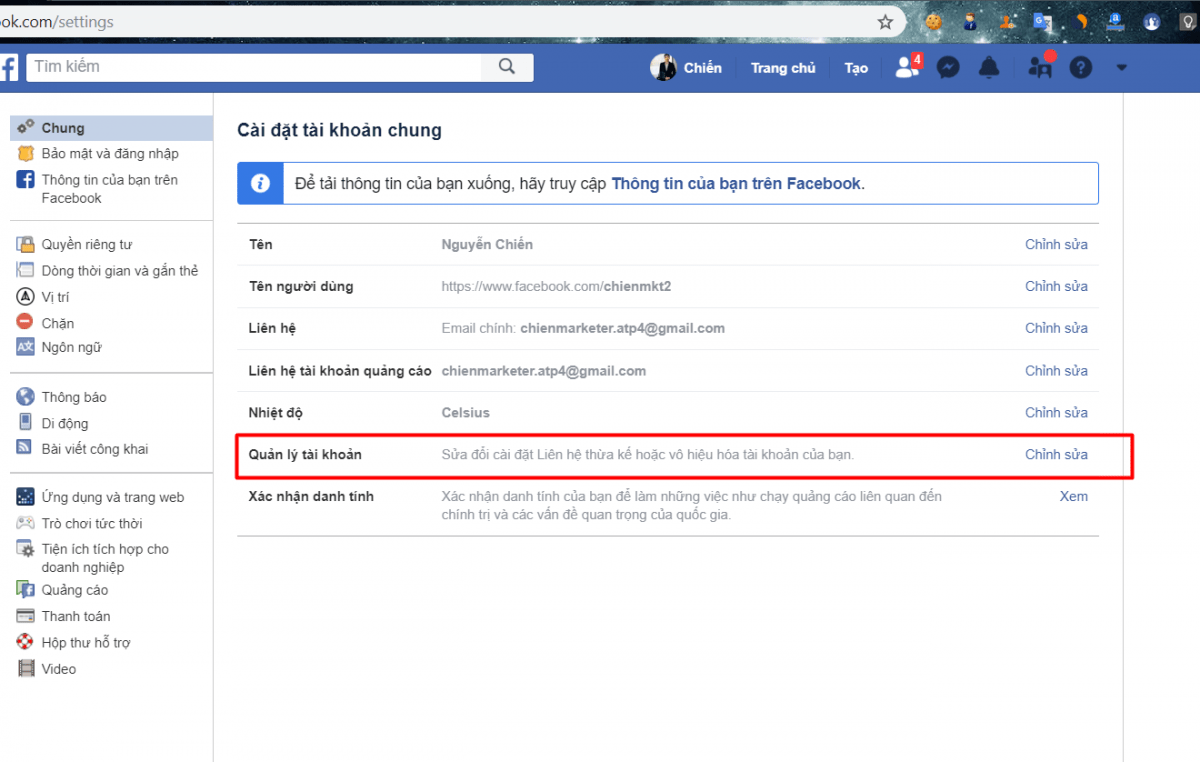This screenshot has width=1200, height=762.
Task: Click Chỉnh sửa for Quản lý tài khoản
Action: click(1056, 454)
